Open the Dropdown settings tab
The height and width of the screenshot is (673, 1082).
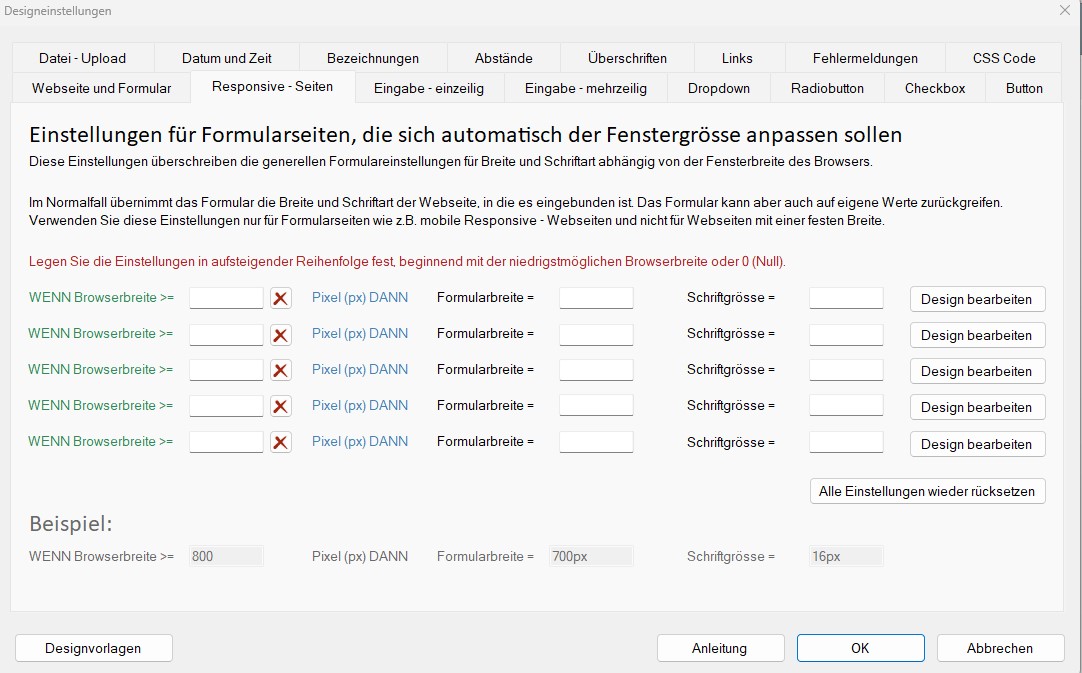point(718,88)
